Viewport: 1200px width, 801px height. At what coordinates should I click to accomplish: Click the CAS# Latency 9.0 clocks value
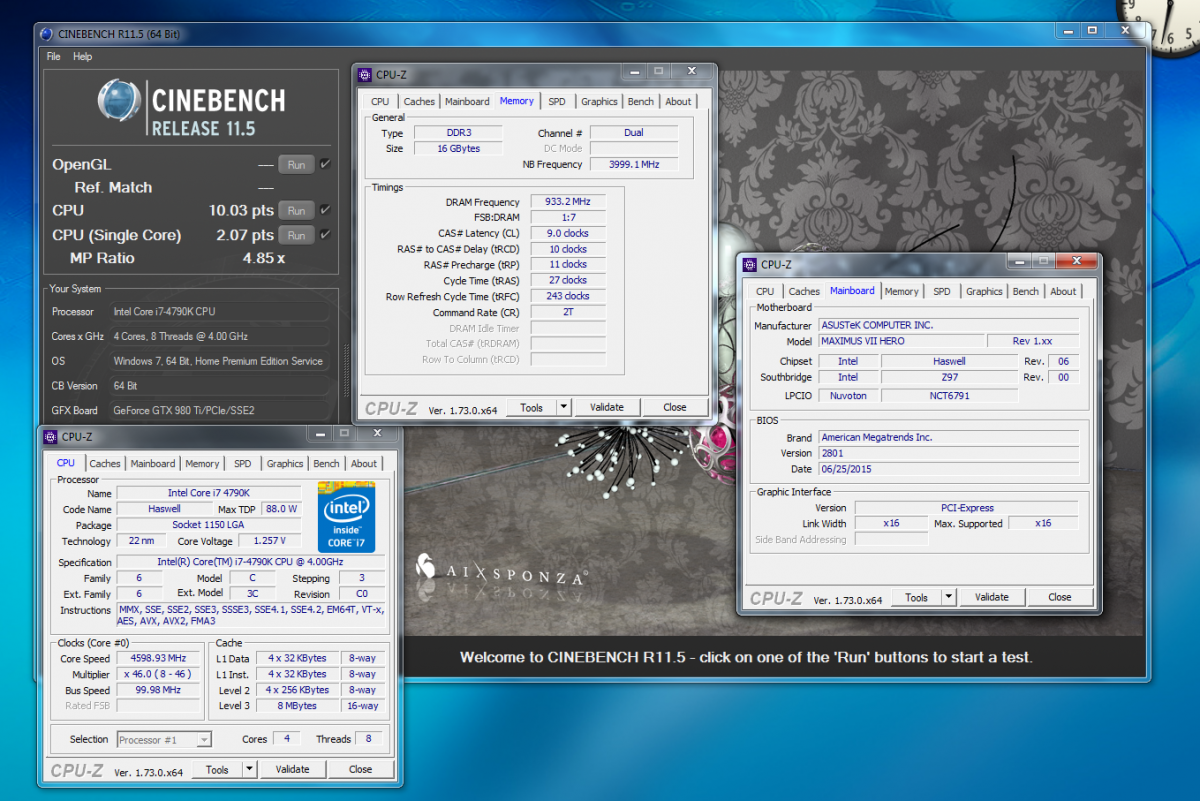click(567, 233)
